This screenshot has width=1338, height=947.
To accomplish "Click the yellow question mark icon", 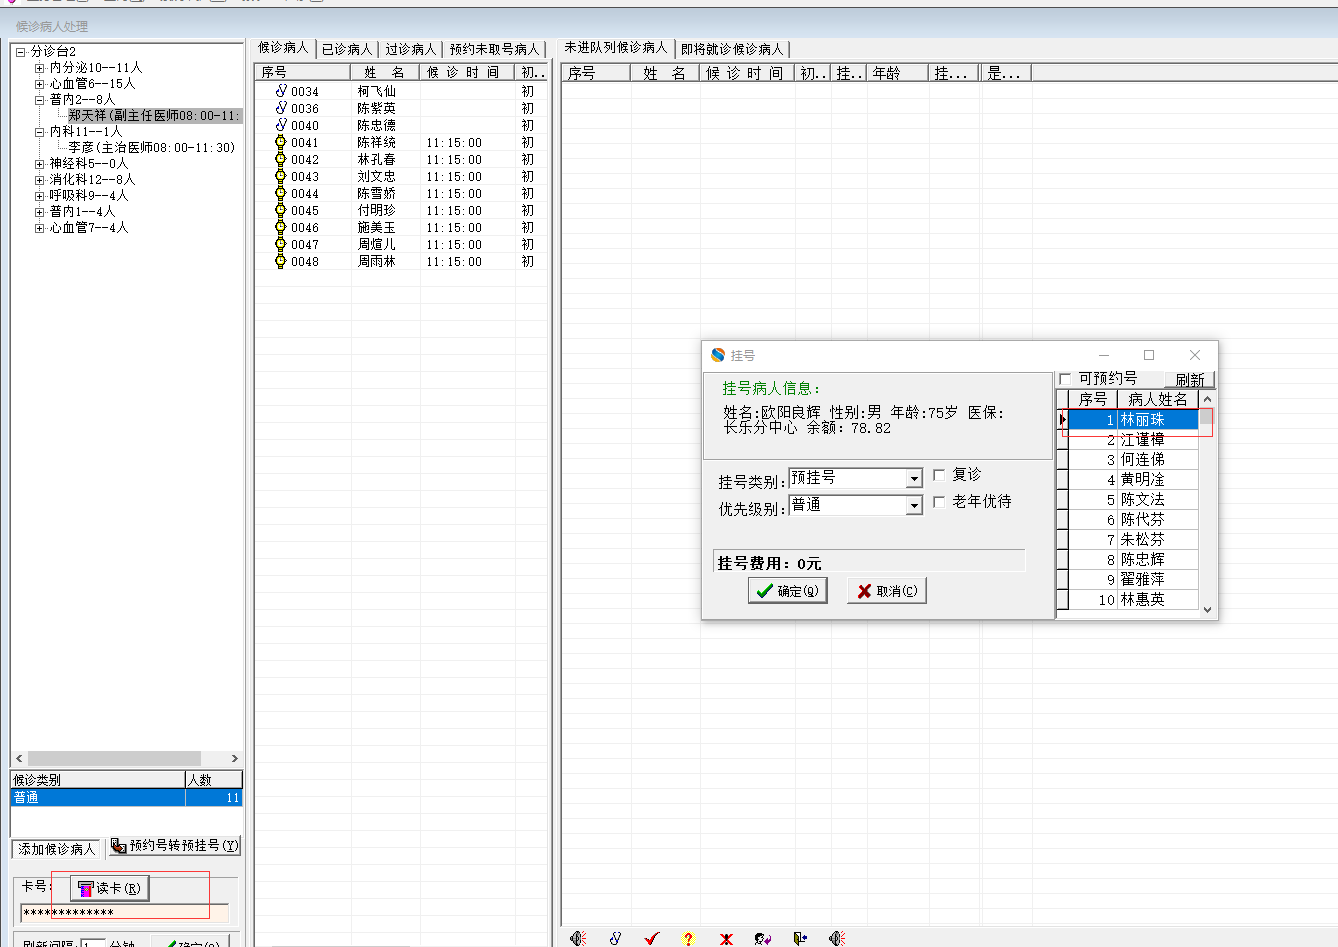I will pos(688,938).
